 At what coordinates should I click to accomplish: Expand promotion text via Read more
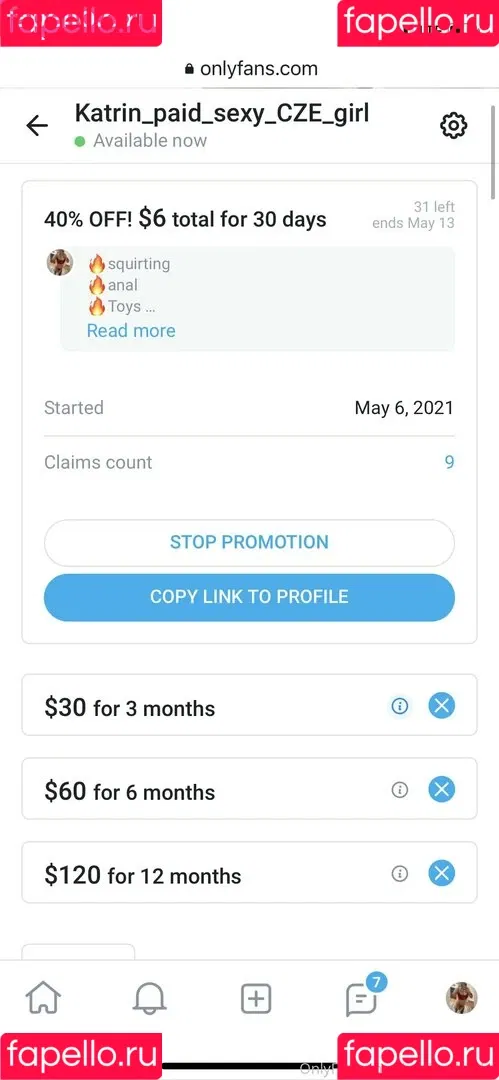(x=131, y=331)
